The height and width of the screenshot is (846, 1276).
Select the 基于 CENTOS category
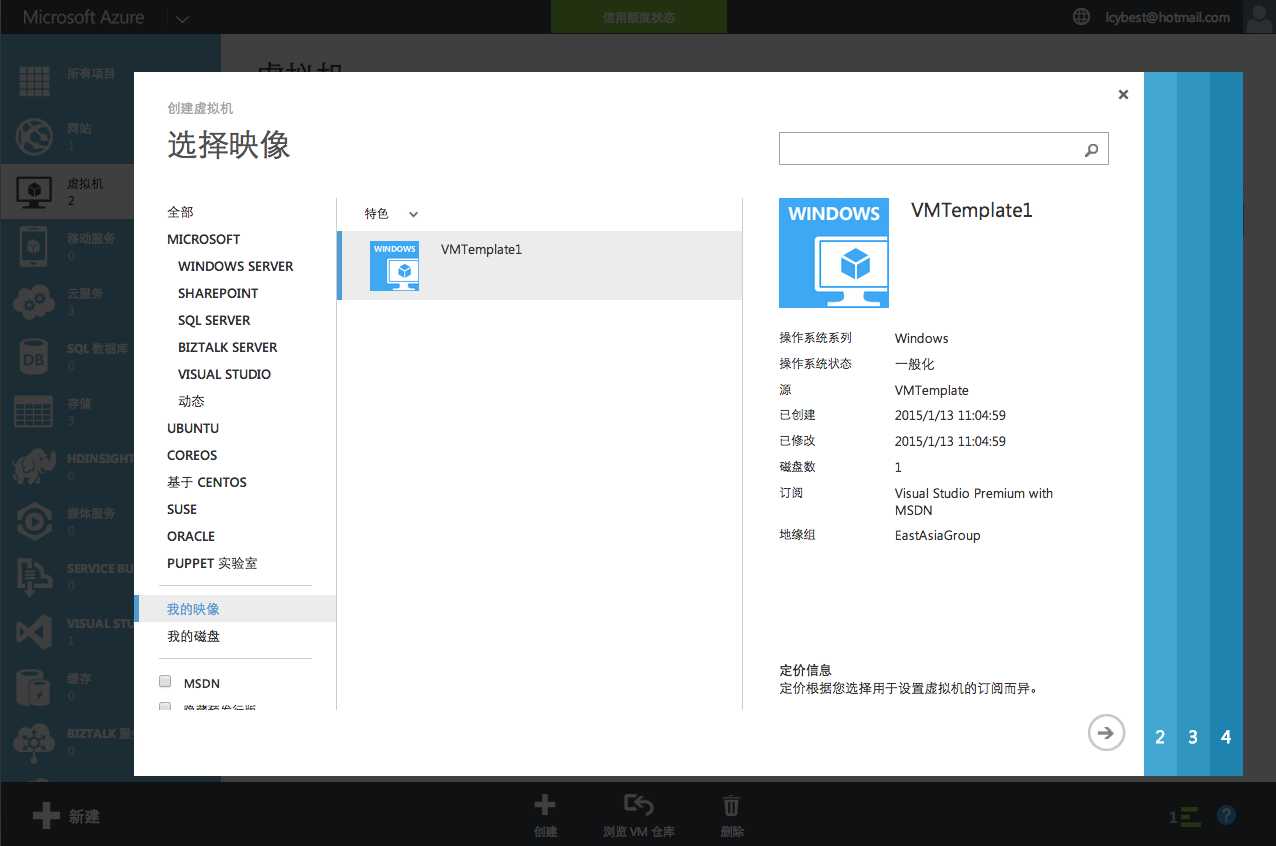[x=207, y=482]
